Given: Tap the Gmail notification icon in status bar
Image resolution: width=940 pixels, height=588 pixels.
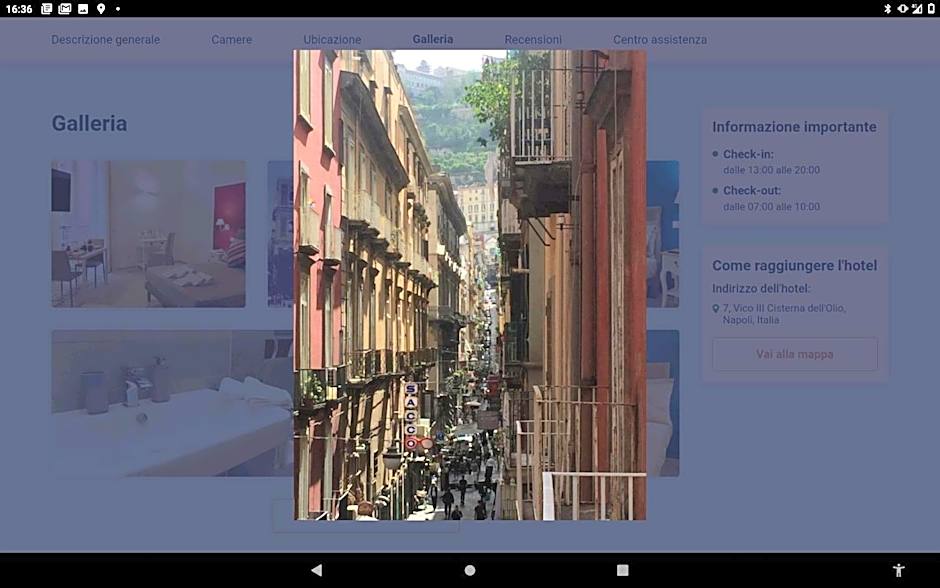Looking at the screenshot, I should 65,9.
